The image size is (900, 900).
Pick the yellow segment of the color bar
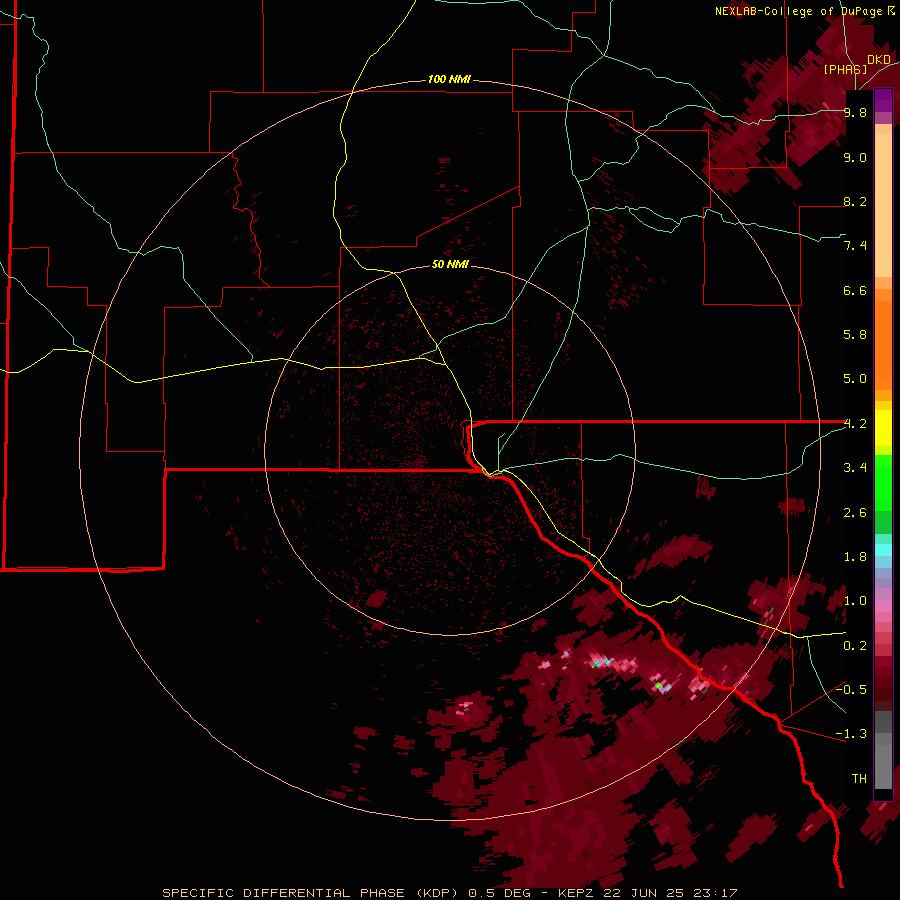pos(883,428)
